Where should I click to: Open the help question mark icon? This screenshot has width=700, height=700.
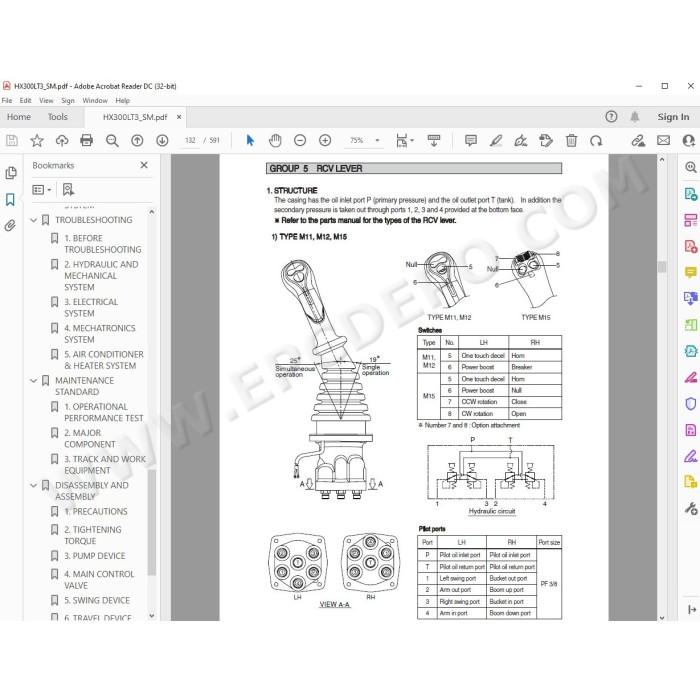point(611,117)
